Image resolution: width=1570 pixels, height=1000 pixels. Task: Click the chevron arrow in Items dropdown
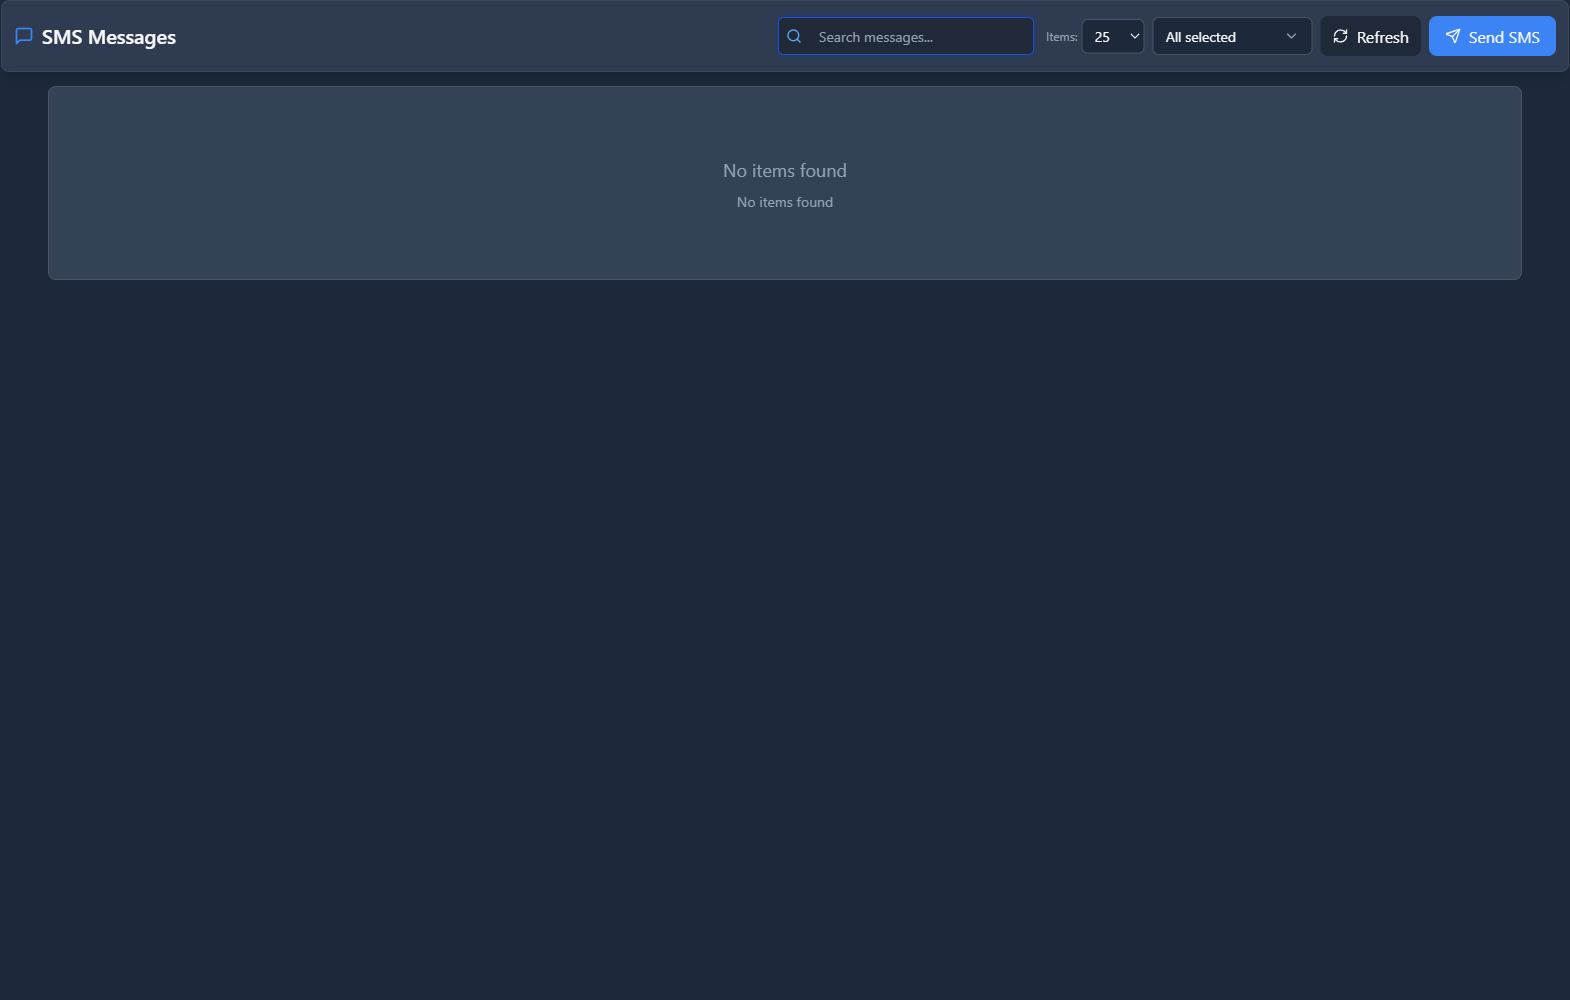pyautogui.click(x=1134, y=36)
